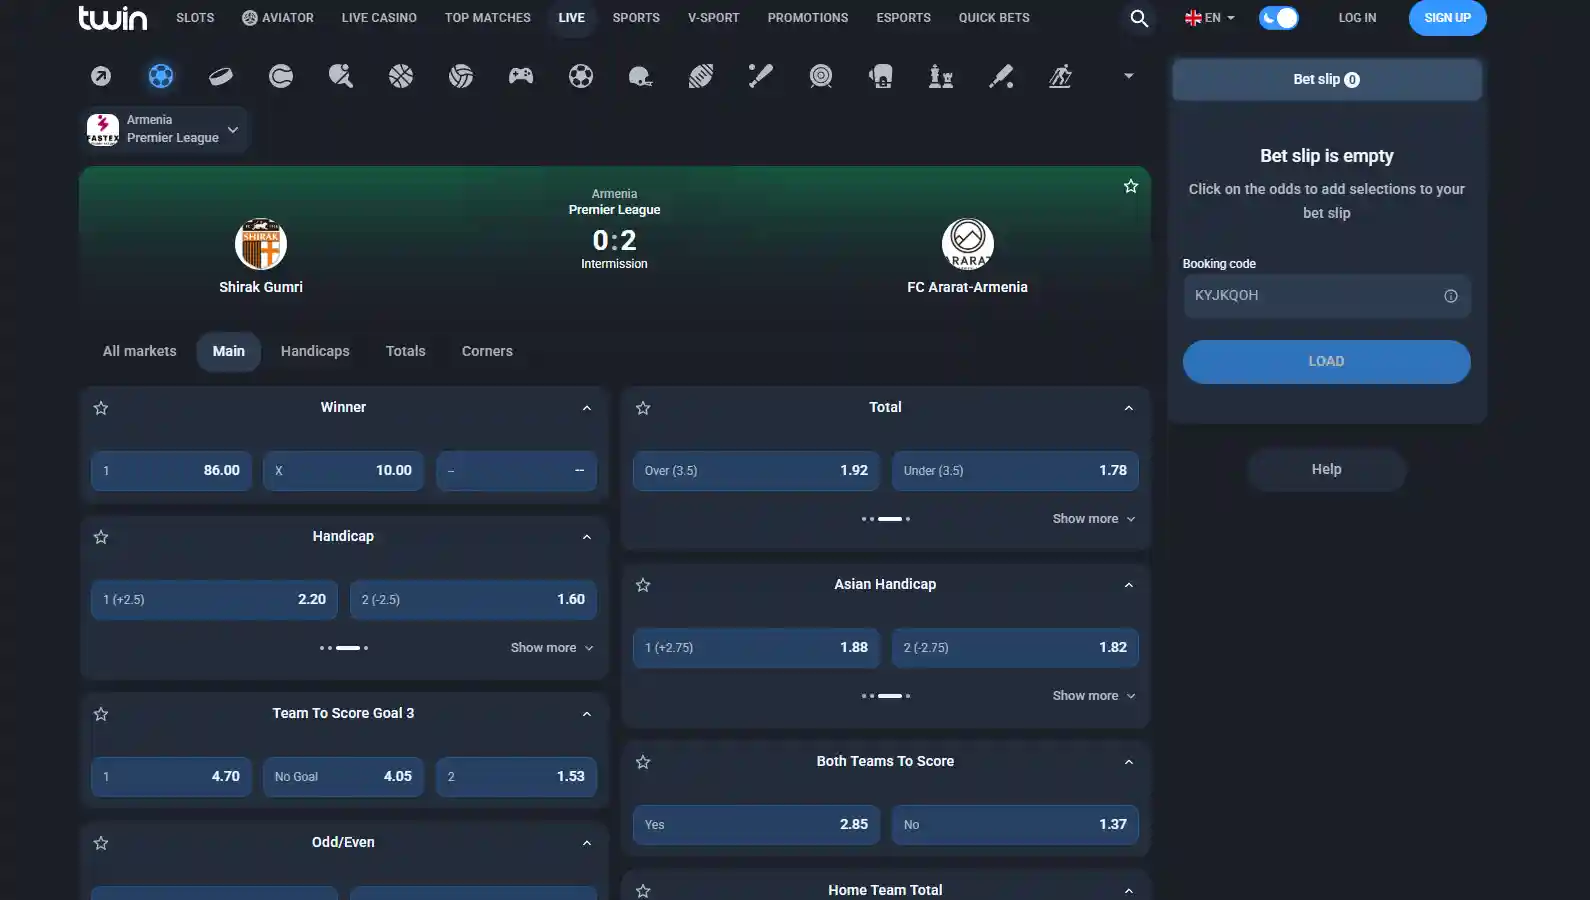Image resolution: width=1590 pixels, height=900 pixels.
Task: Select the baseball bat icon
Action: (x=761, y=76)
